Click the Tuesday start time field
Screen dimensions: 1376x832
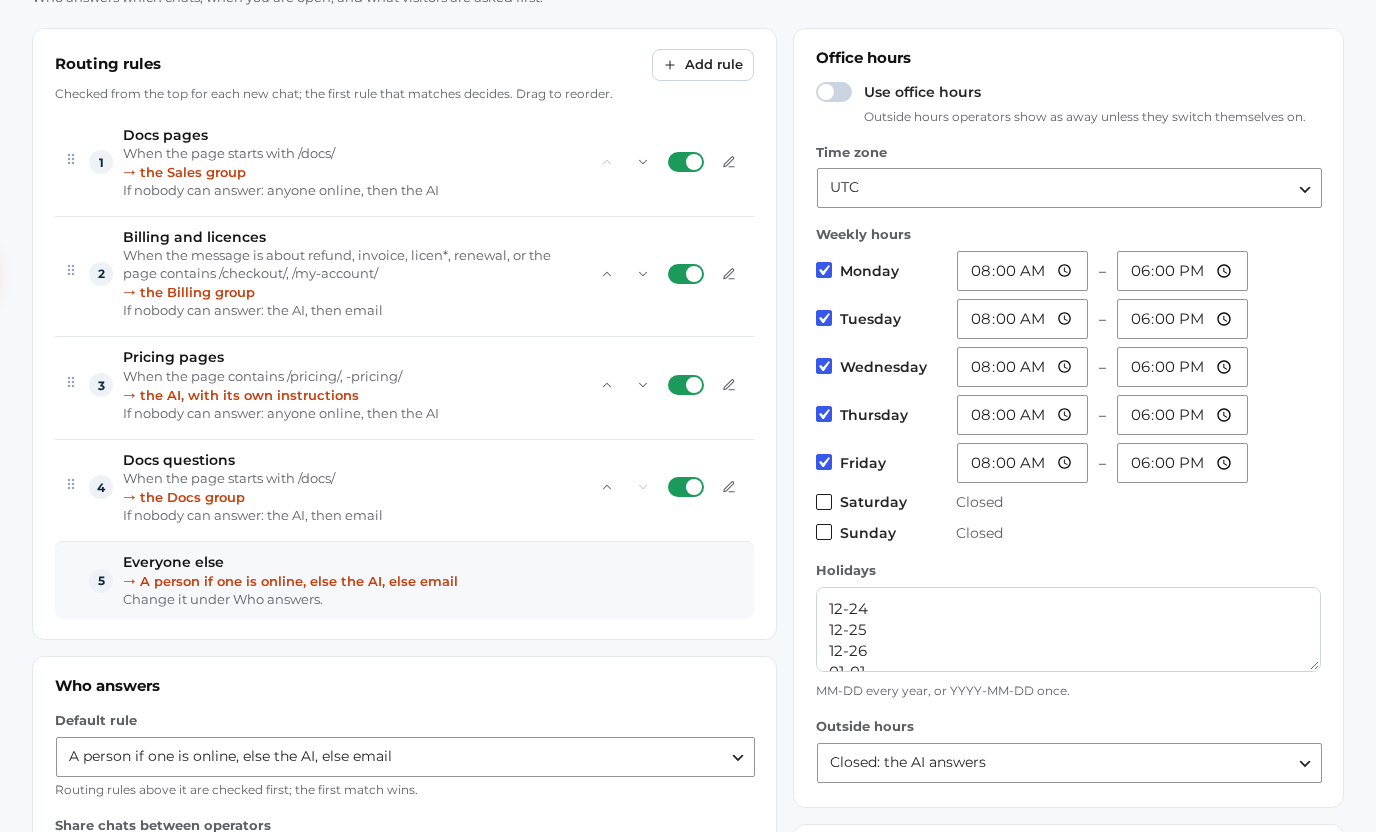pyautogui.click(x=1022, y=319)
